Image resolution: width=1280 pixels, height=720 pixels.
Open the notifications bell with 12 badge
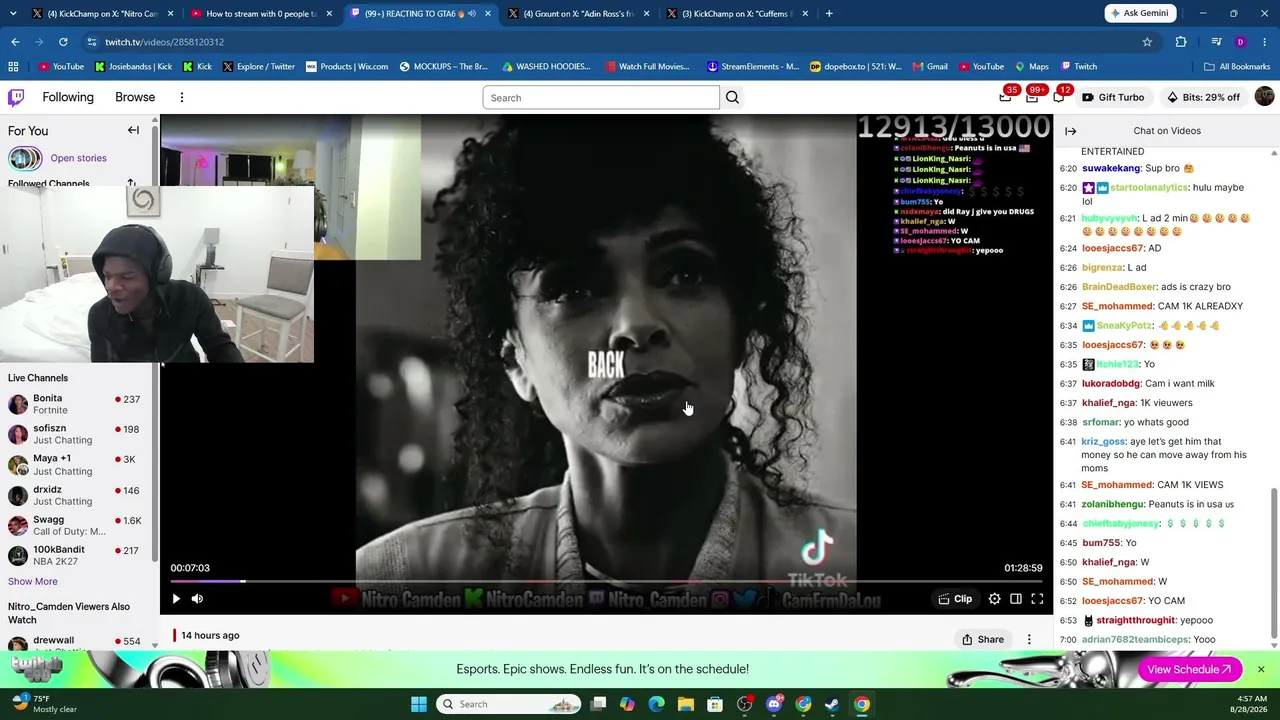(1059, 97)
